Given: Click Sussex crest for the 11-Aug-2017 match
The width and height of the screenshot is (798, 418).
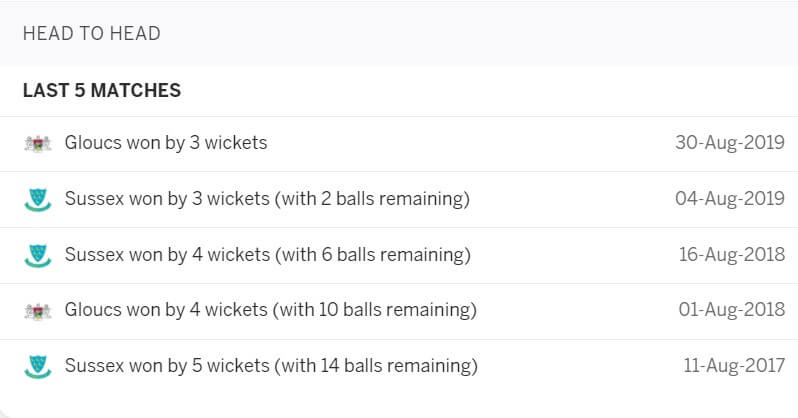Looking at the screenshot, I should click(38, 367).
